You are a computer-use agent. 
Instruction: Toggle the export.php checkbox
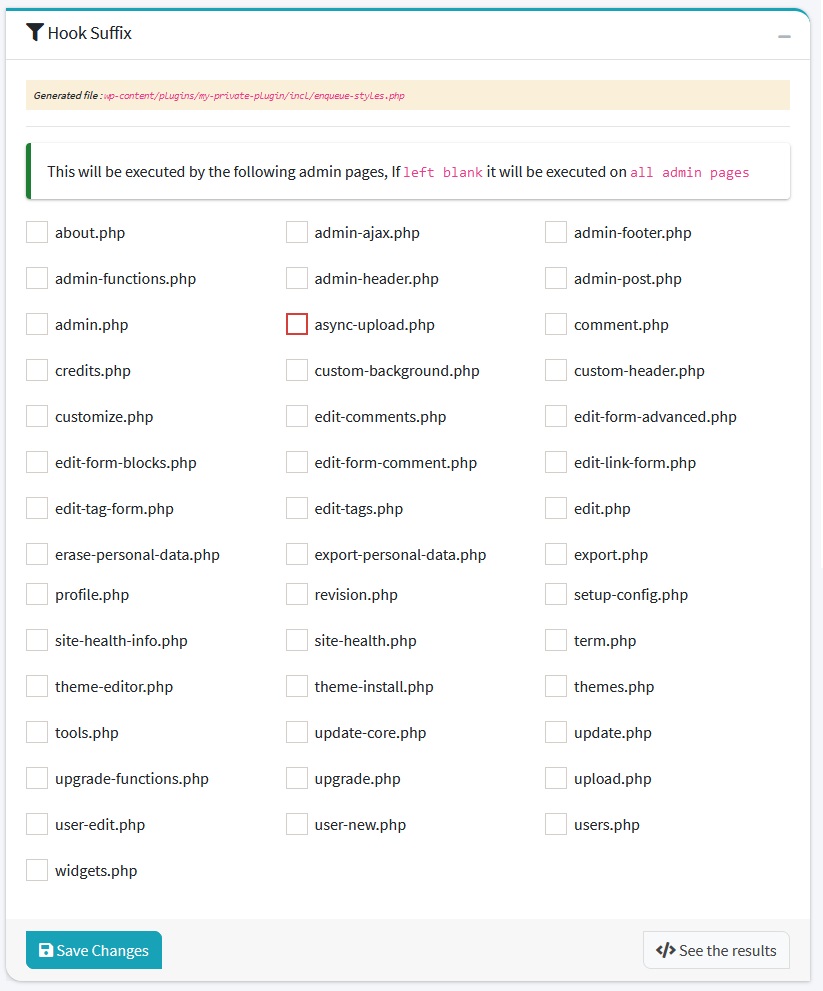pos(556,555)
